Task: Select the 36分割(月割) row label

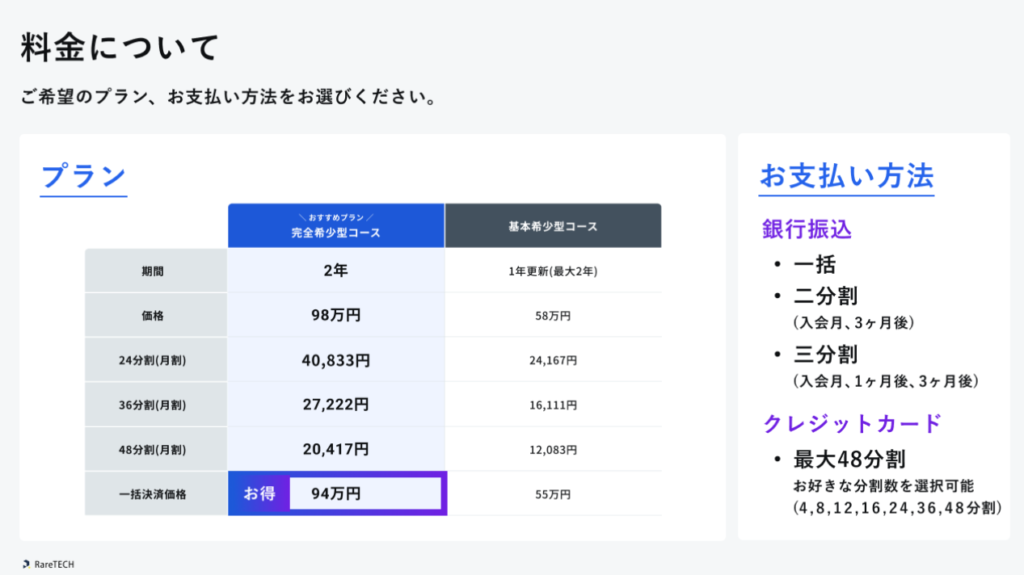Action: pyautogui.click(x=156, y=405)
